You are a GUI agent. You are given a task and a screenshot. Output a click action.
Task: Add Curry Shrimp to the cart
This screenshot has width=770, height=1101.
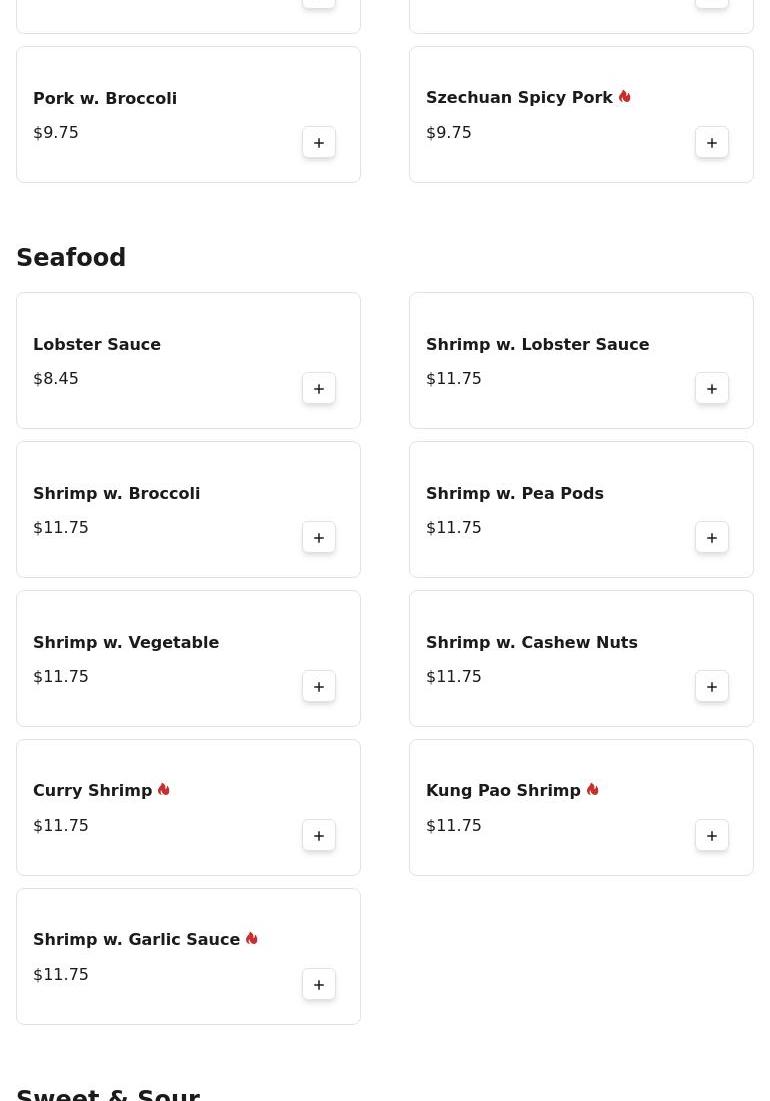point(319,835)
